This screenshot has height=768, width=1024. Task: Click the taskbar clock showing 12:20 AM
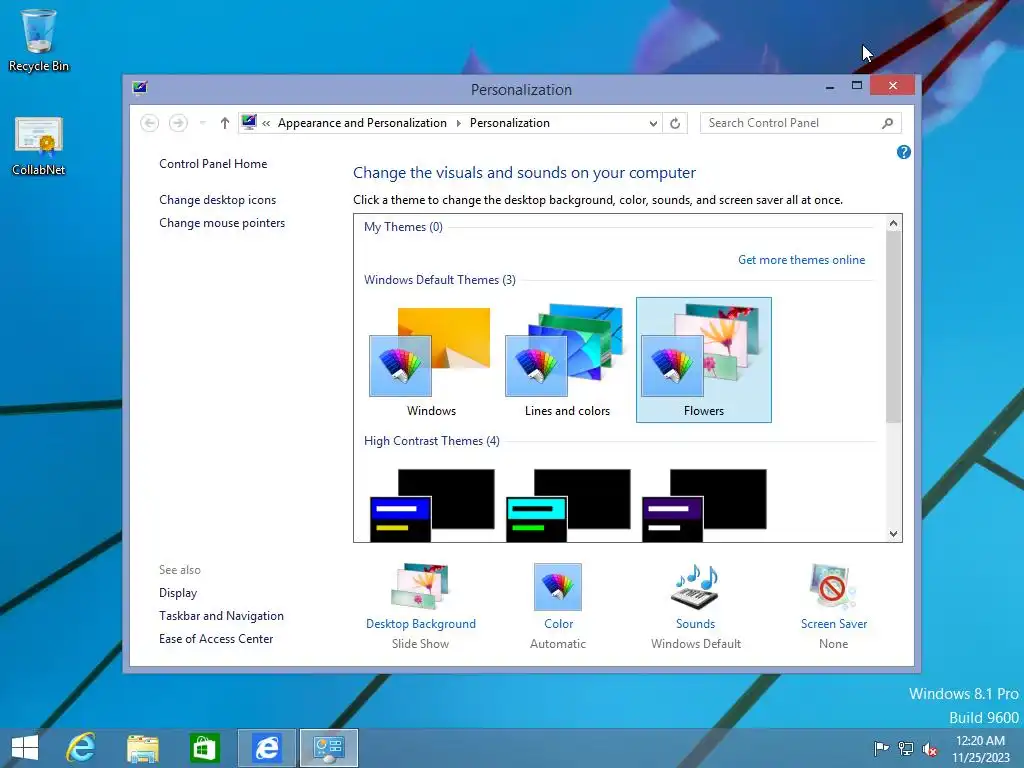980,748
